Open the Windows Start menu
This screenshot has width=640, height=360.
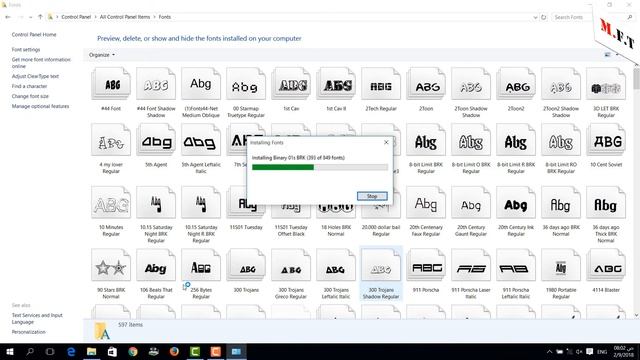tap(10, 351)
